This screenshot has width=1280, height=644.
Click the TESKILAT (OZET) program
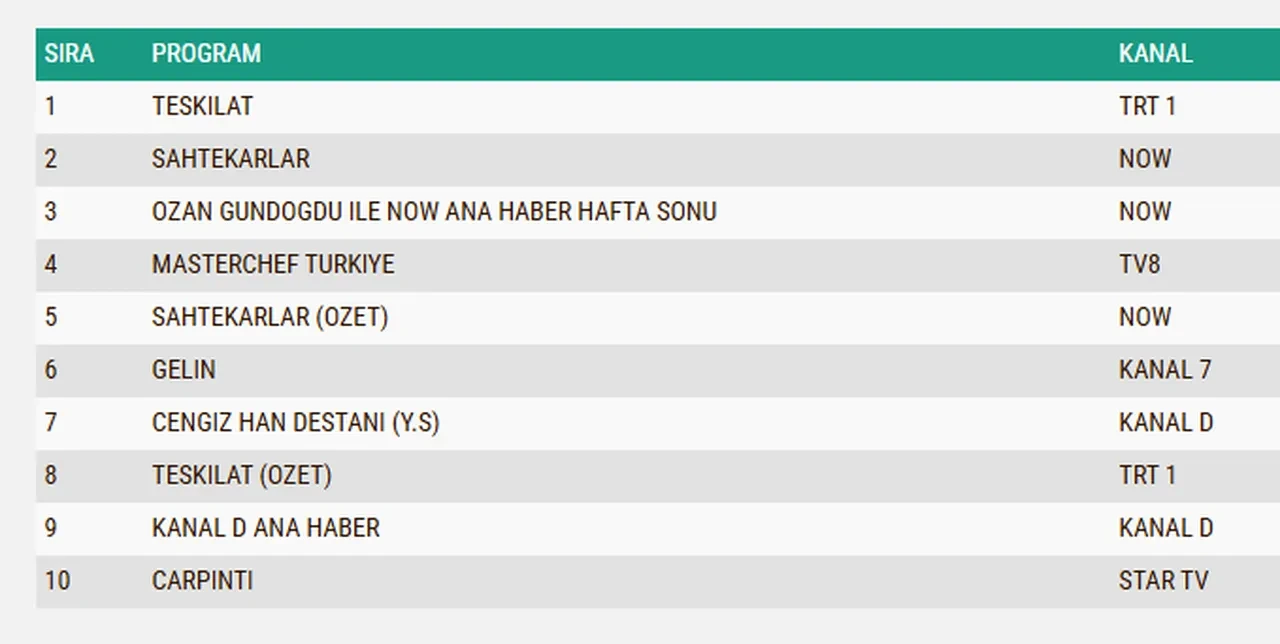click(x=242, y=475)
